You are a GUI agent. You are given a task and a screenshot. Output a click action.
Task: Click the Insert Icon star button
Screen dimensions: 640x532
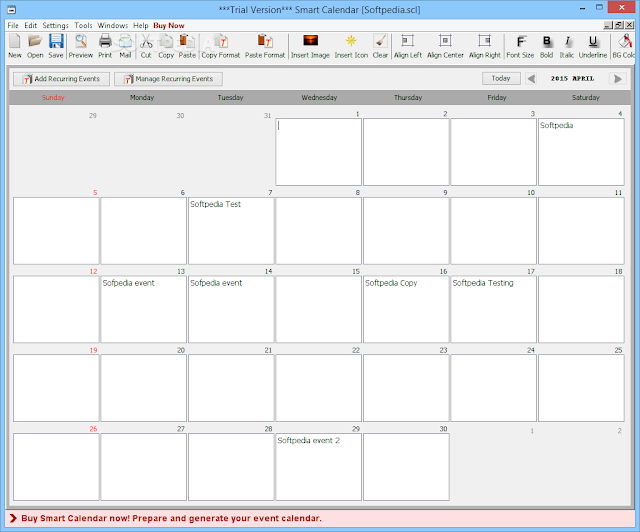[x=351, y=46]
